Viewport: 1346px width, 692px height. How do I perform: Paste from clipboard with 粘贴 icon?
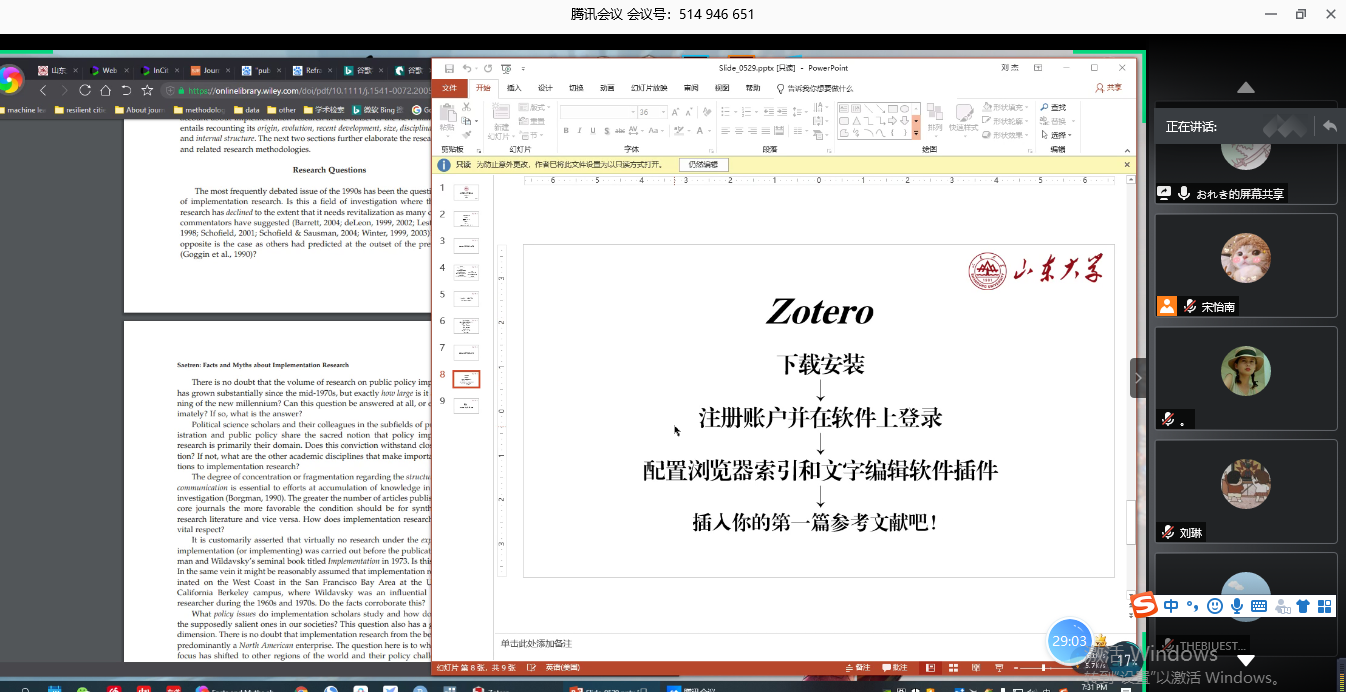(x=447, y=118)
